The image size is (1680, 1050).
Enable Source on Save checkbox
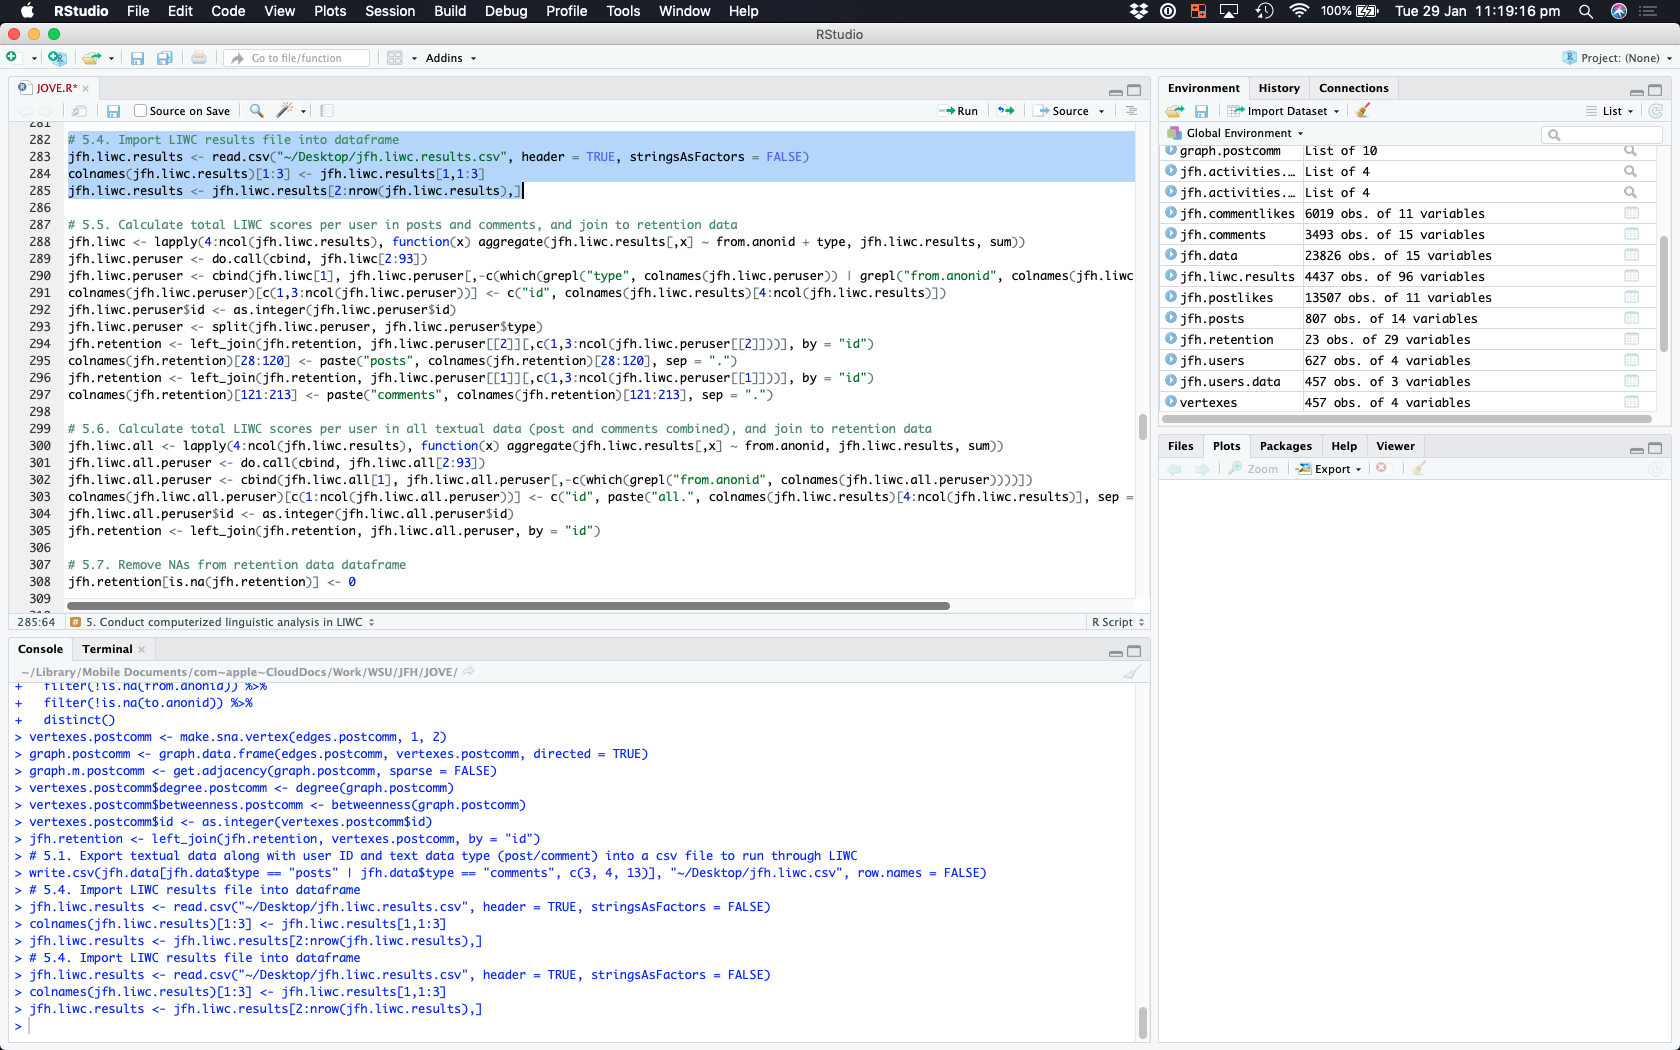[x=141, y=111]
